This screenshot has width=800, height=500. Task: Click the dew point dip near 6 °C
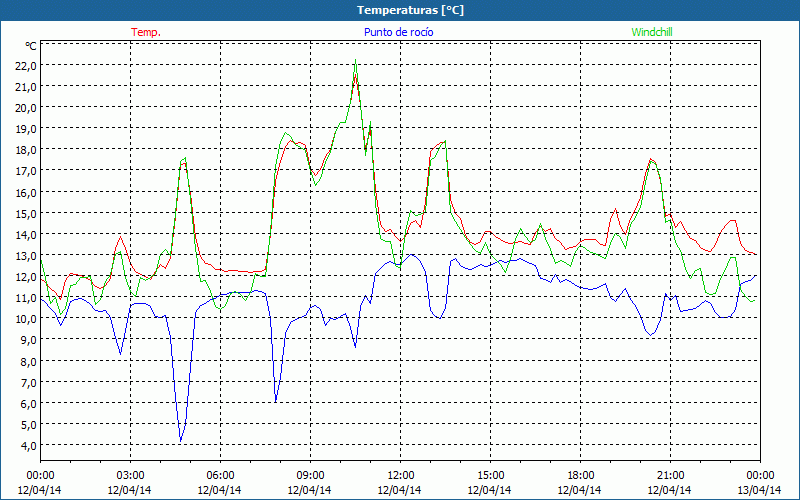276,402
